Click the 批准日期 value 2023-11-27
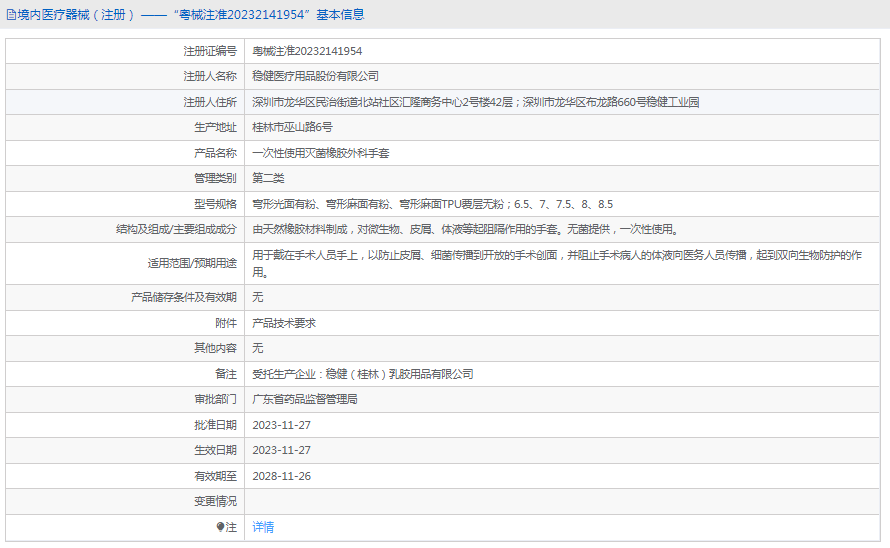 pos(282,425)
